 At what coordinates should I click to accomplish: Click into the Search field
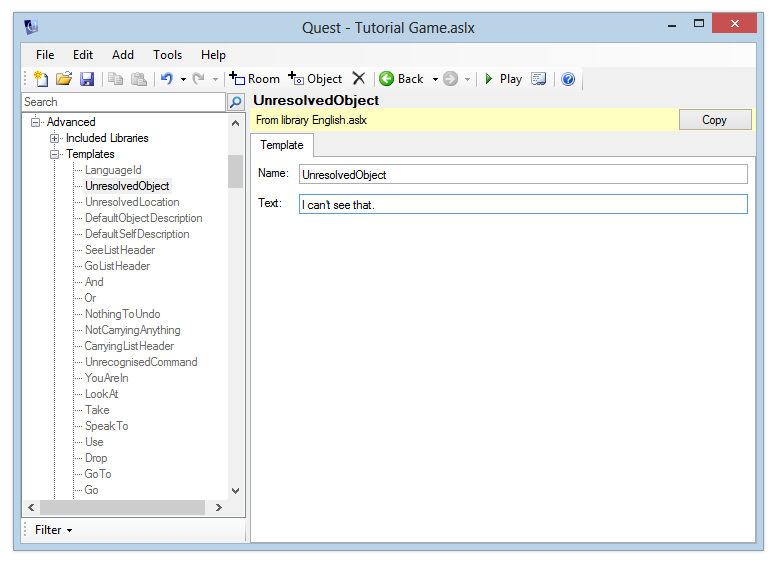tap(124, 102)
